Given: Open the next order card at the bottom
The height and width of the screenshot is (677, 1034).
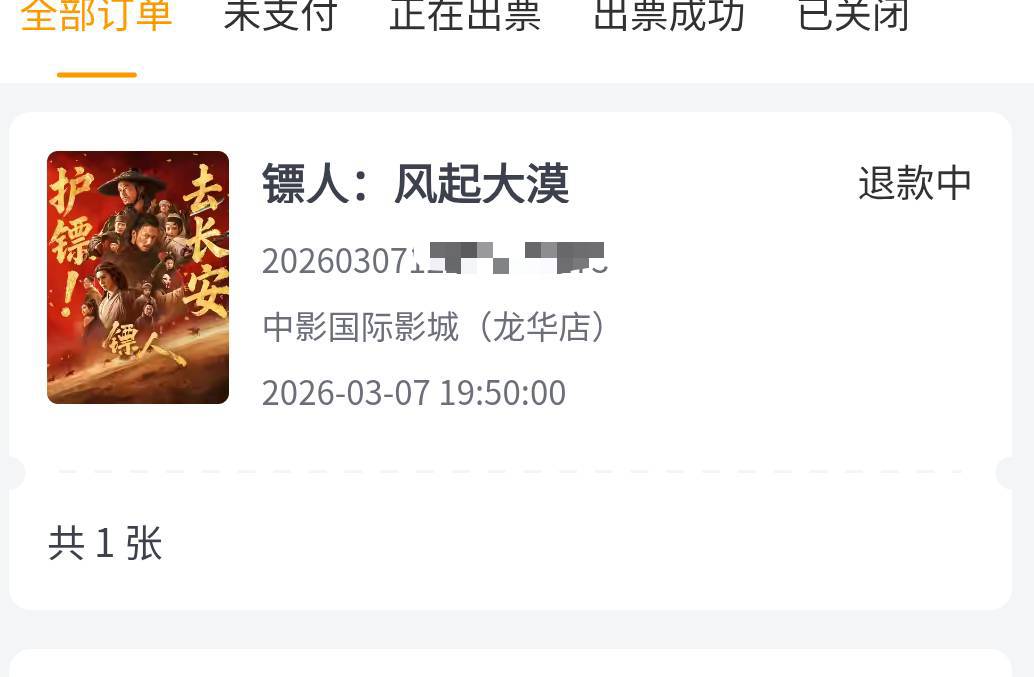Looking at the screenshot, I should click(510, 663).
